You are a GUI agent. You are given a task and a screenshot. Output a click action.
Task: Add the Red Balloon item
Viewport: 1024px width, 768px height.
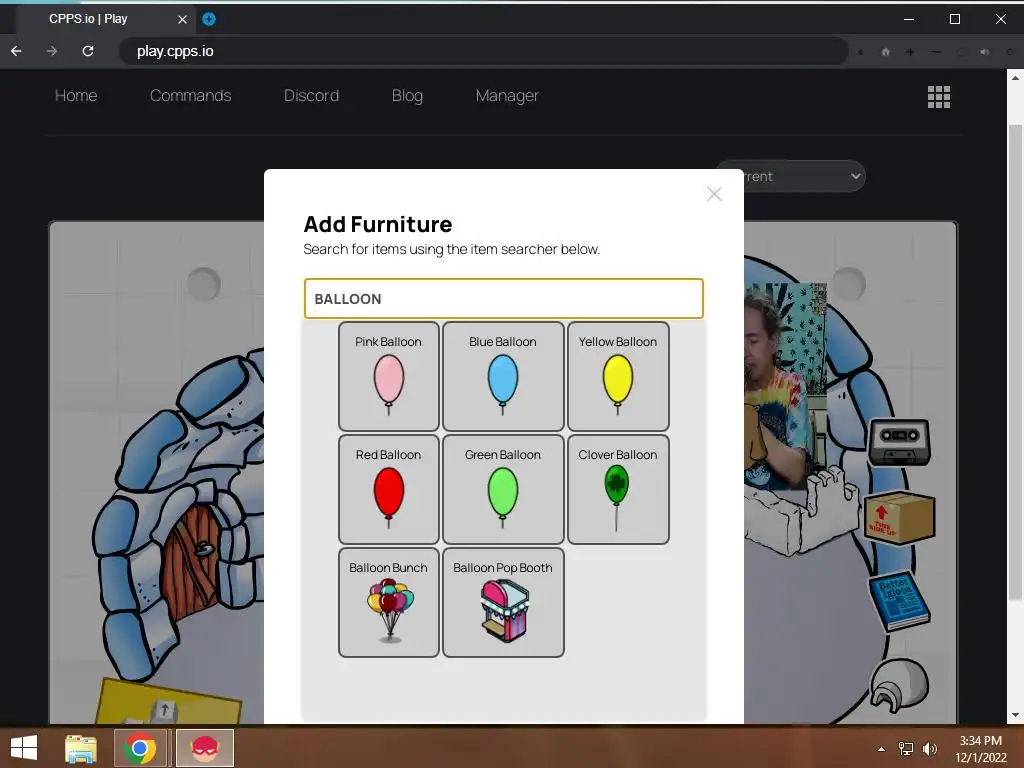(389, 489)
